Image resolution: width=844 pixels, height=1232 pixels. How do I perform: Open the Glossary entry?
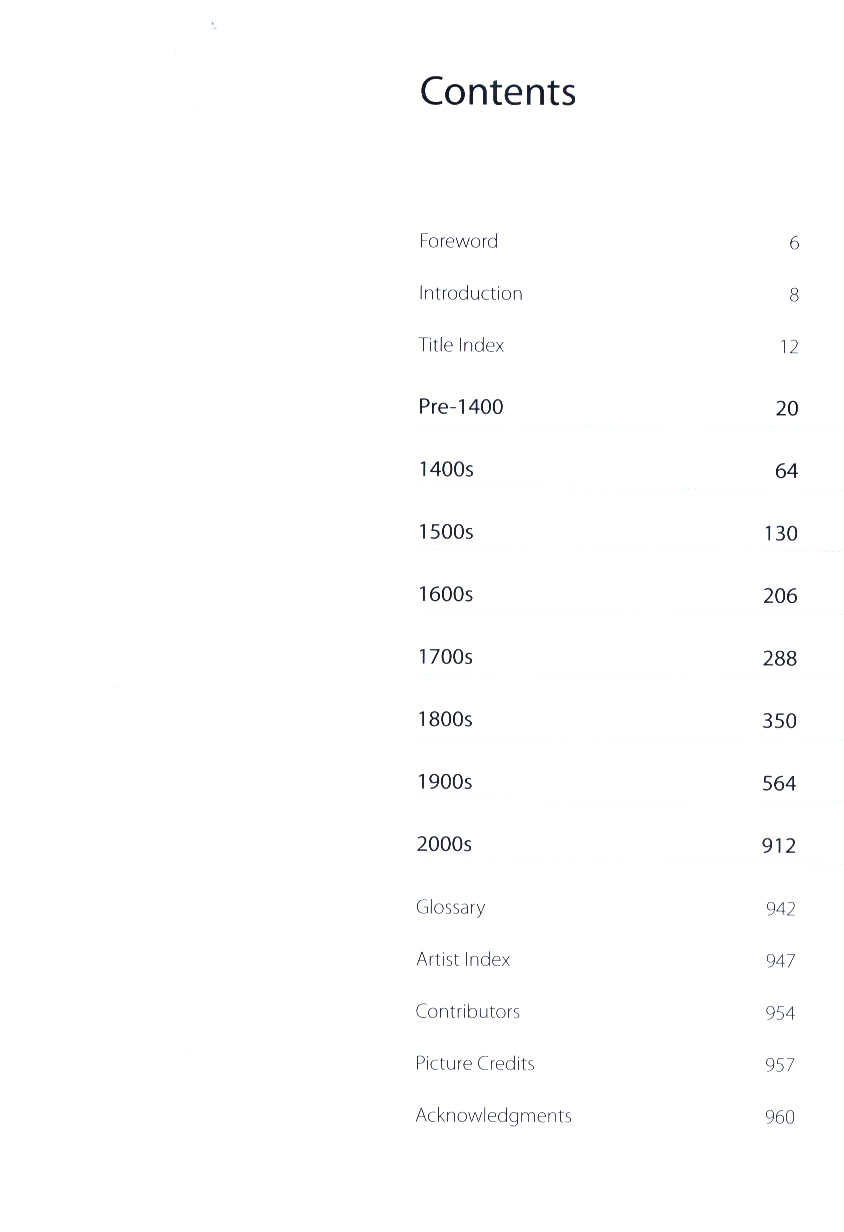[450, 908]
